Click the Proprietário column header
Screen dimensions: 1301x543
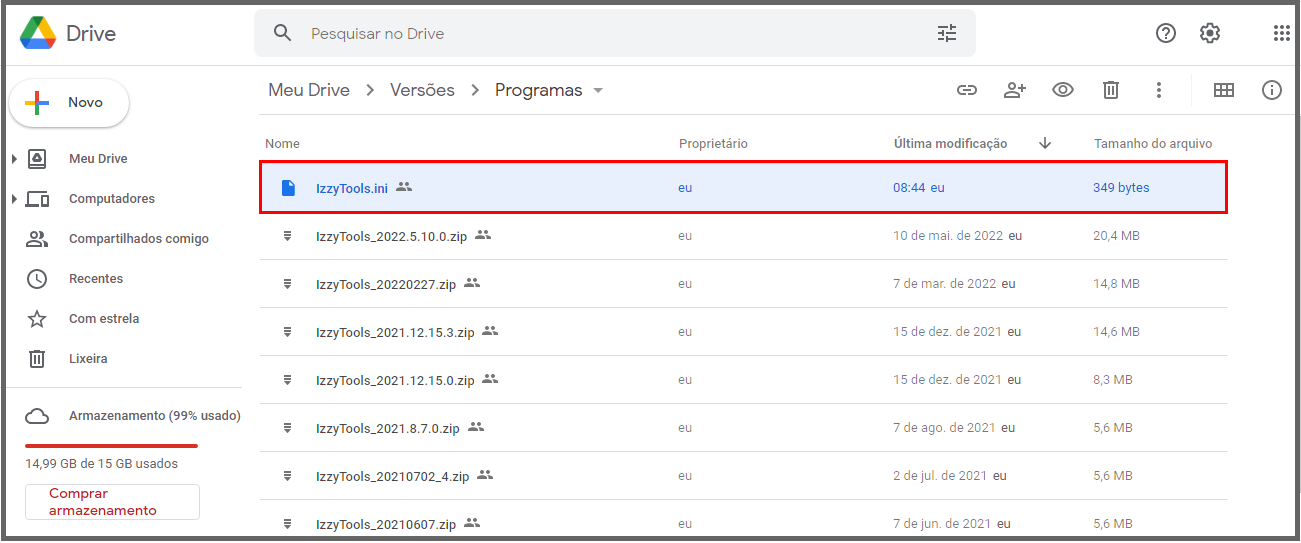coord(713,144)
